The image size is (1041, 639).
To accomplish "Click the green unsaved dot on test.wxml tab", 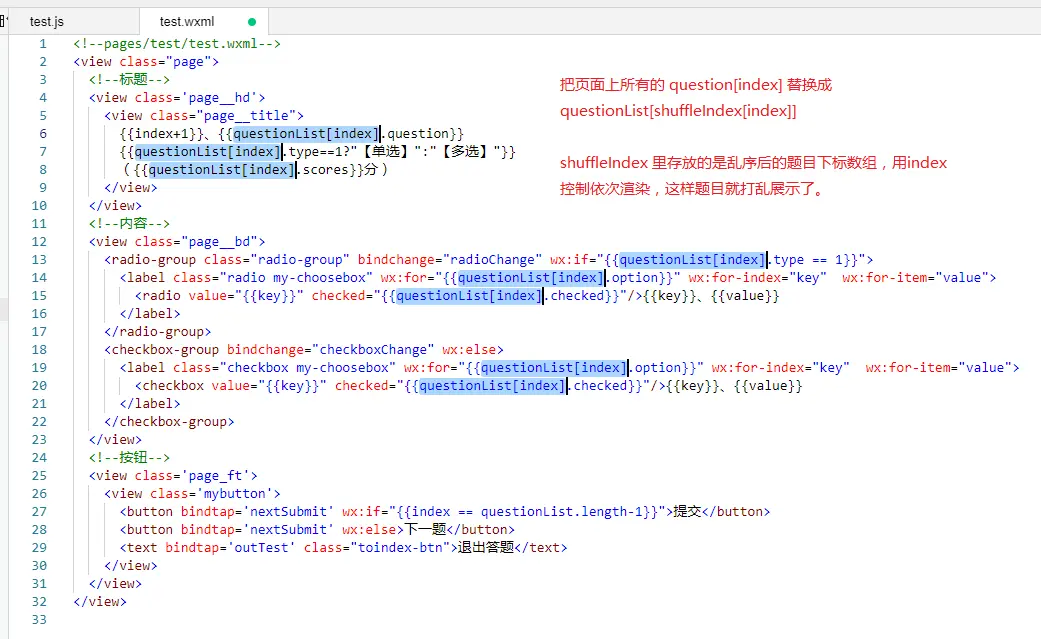I will click(x=252, y=22).
